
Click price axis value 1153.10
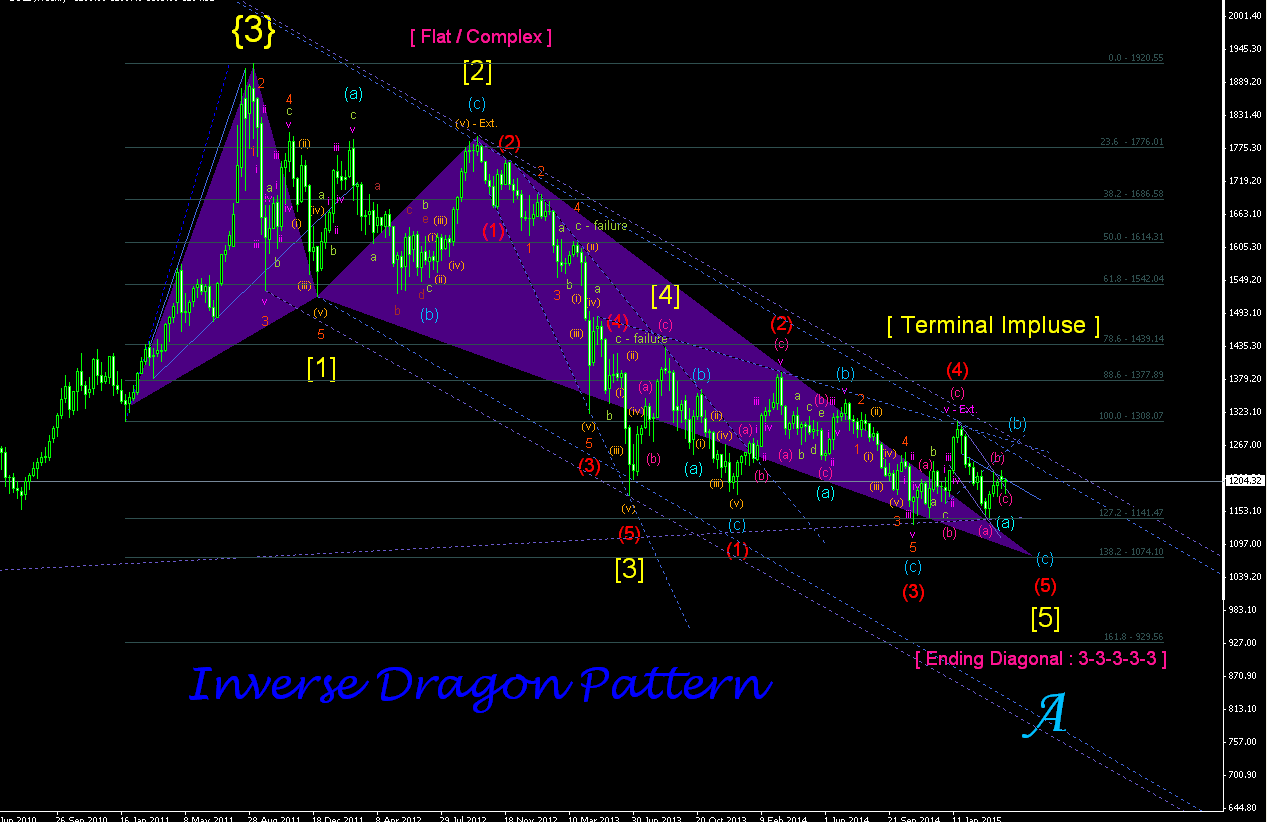(x=1245, y=511)
